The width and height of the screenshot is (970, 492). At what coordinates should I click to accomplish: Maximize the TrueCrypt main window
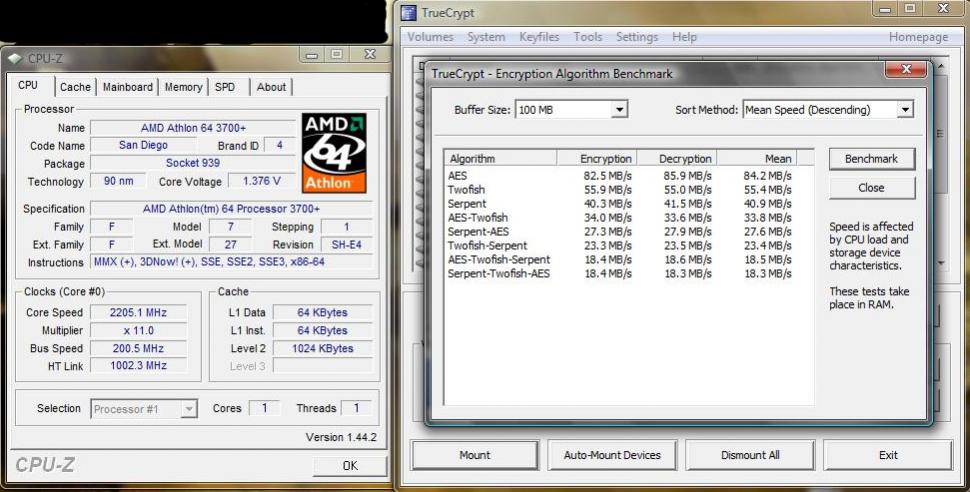(x=910, y=8)
